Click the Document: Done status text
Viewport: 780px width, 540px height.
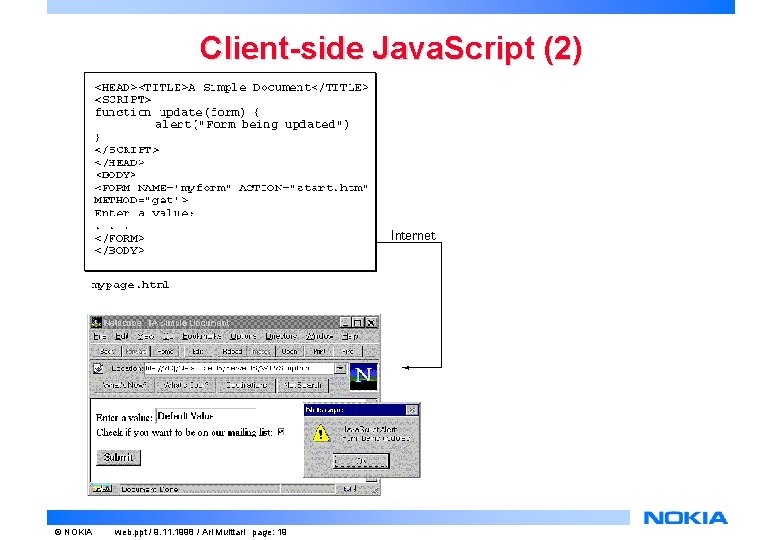150,489
